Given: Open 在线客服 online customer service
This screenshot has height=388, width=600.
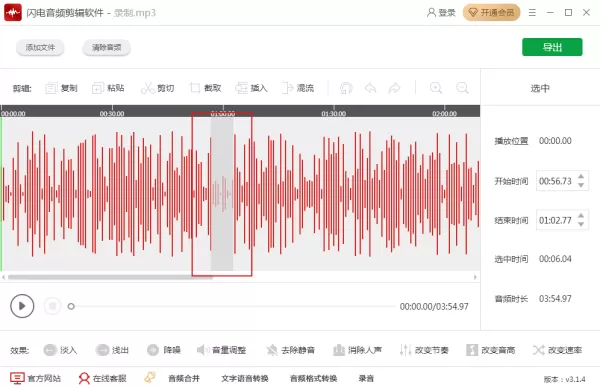Looking at the screenshot, I should [102, 378].
